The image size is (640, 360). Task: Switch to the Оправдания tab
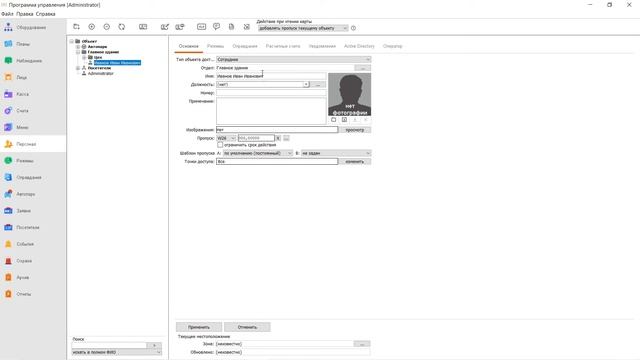(x=245, y=46)
